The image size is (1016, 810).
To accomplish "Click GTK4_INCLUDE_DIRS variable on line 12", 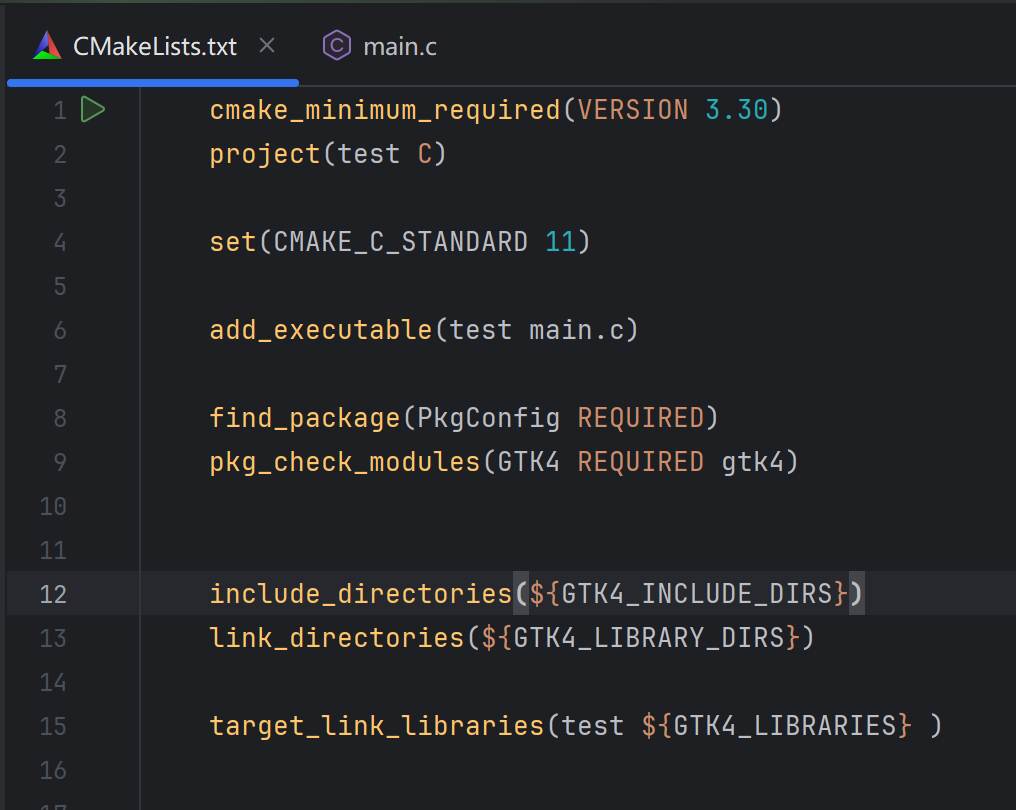I will (697, 594).
